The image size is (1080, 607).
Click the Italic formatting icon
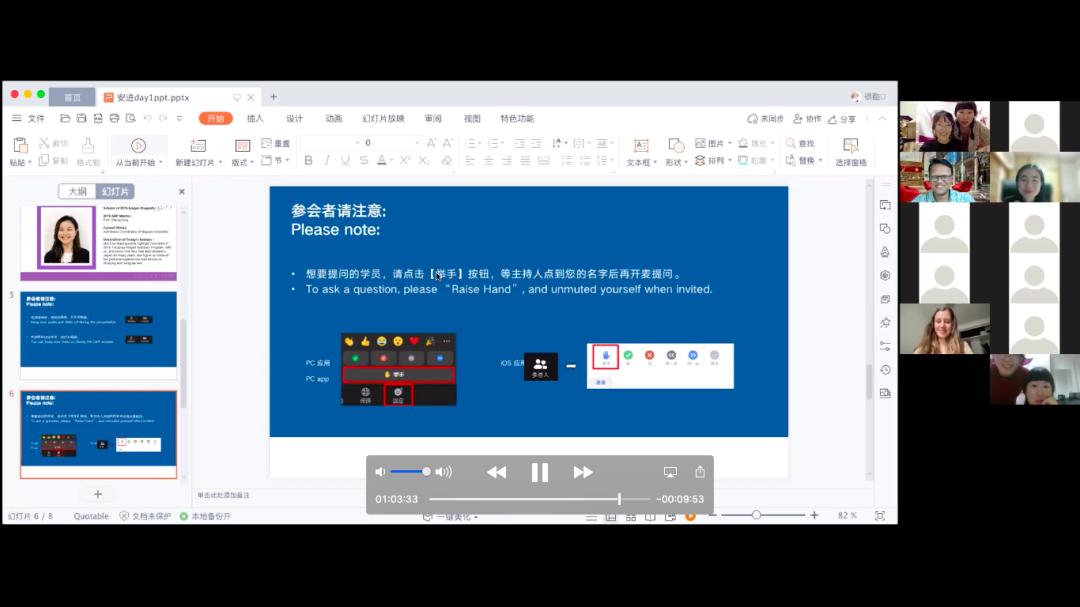tap(327, 161)
